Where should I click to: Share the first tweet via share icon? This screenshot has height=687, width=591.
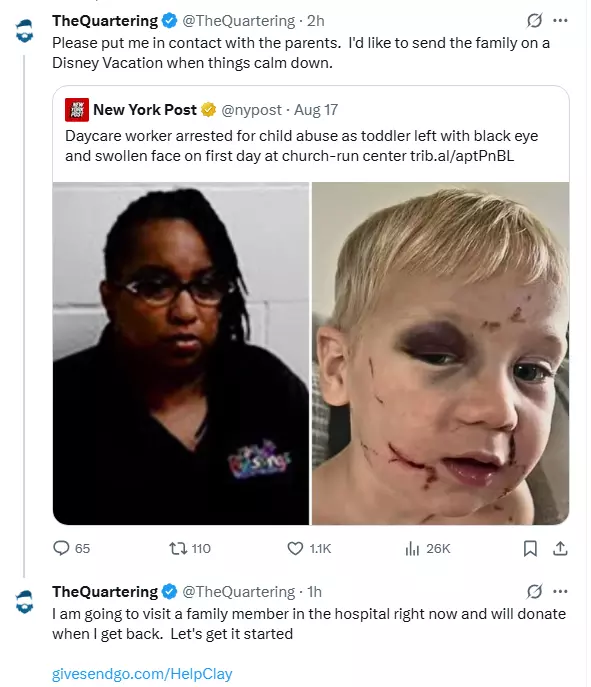560,548
